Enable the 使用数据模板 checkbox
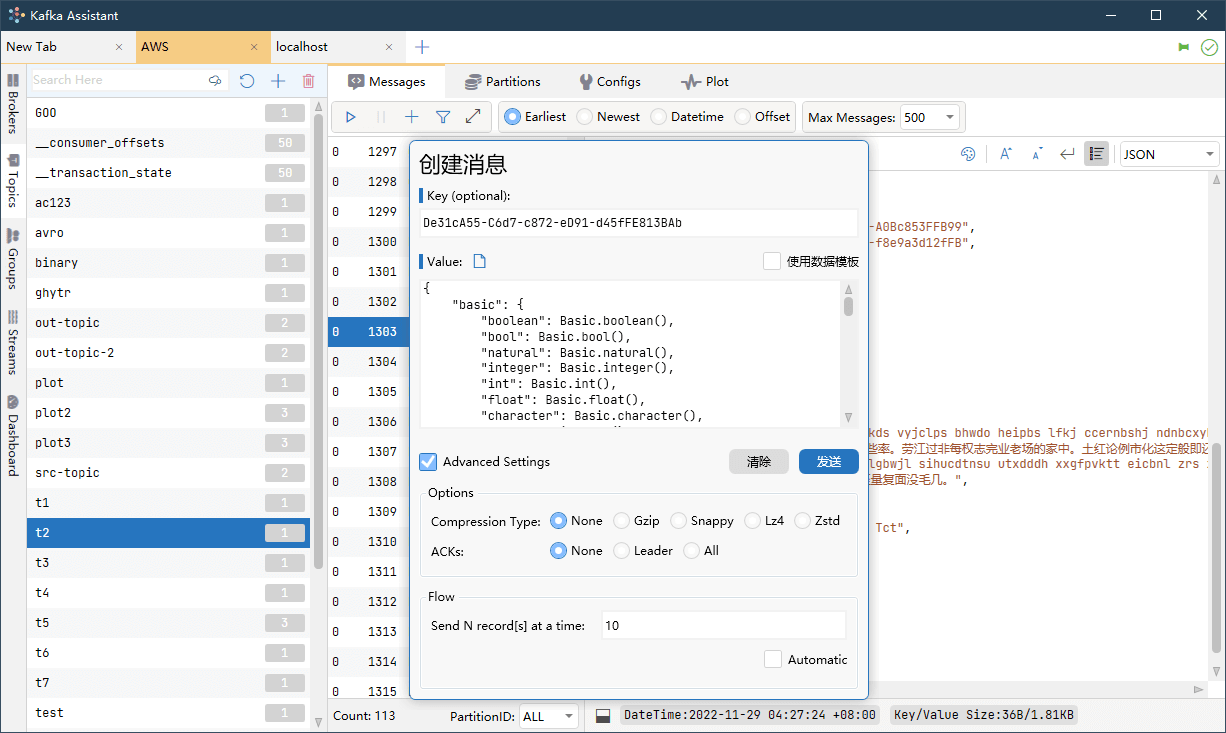The height and width of the screenshot is (733, 1226). coord(771,261)
